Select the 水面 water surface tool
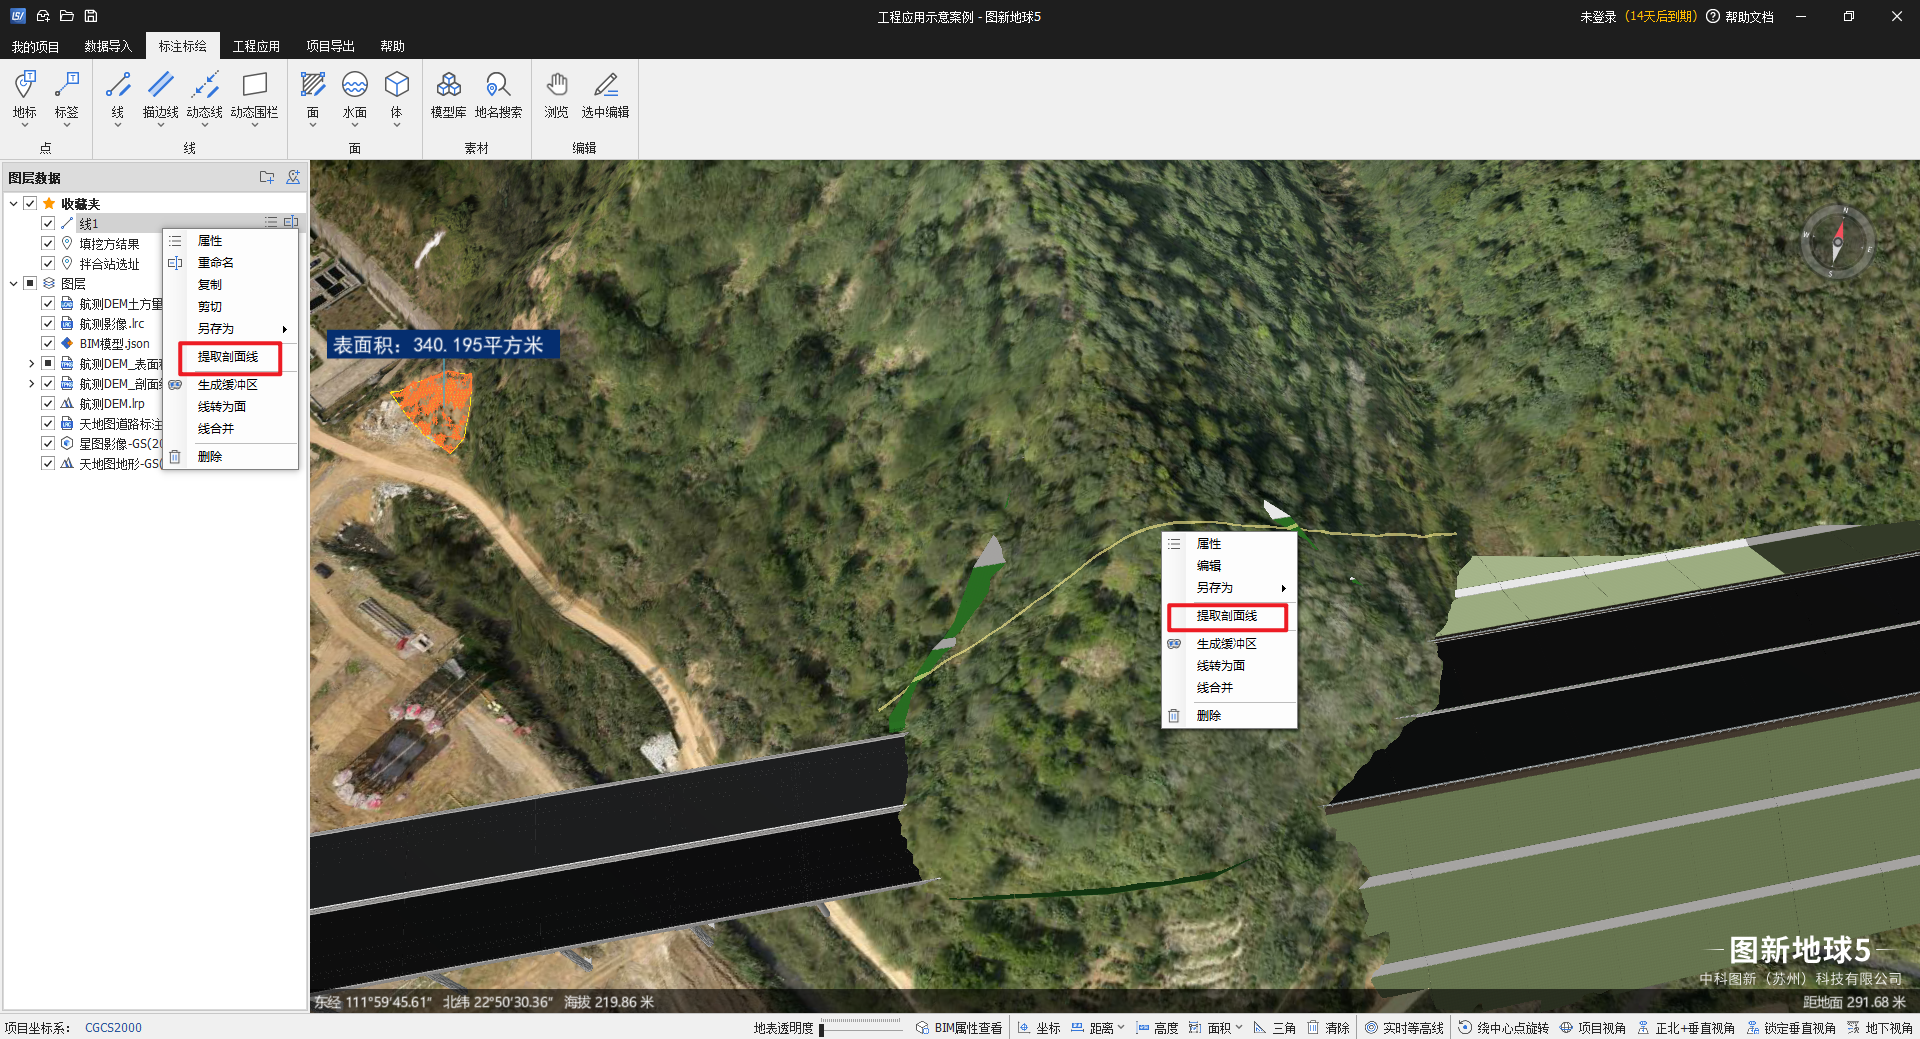Viewport: 1920px width, 1039px height. coord(355,95)
